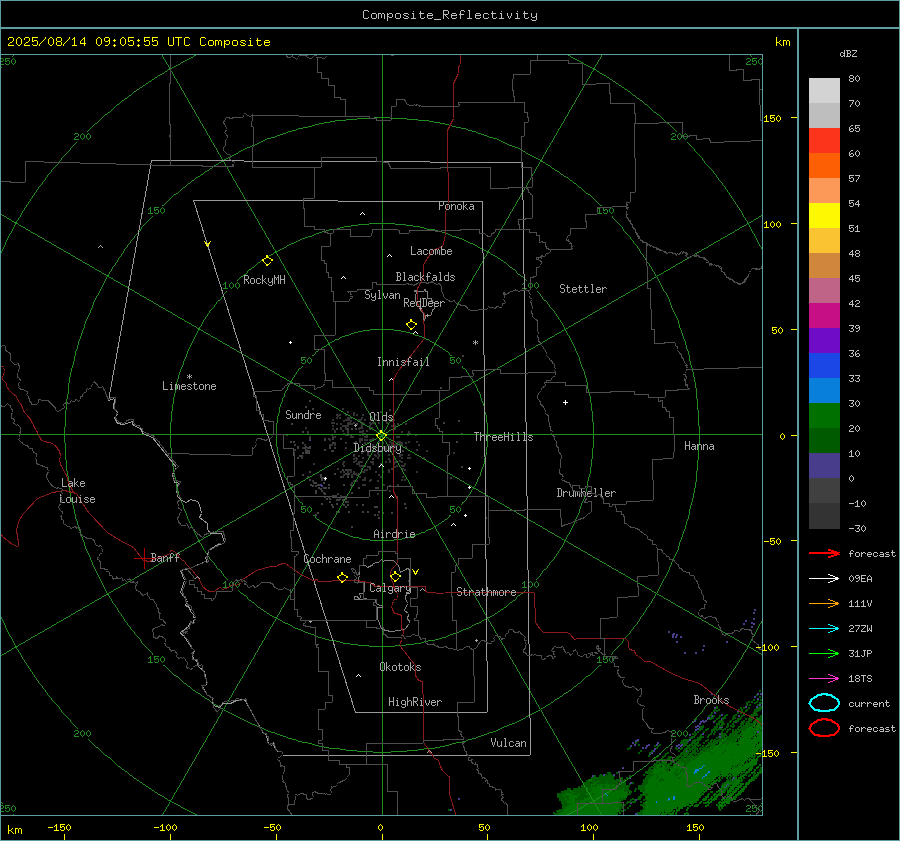Select the asterisk marker above Limestone
This screenshot has width=900, height=841.
coord(189,377)
